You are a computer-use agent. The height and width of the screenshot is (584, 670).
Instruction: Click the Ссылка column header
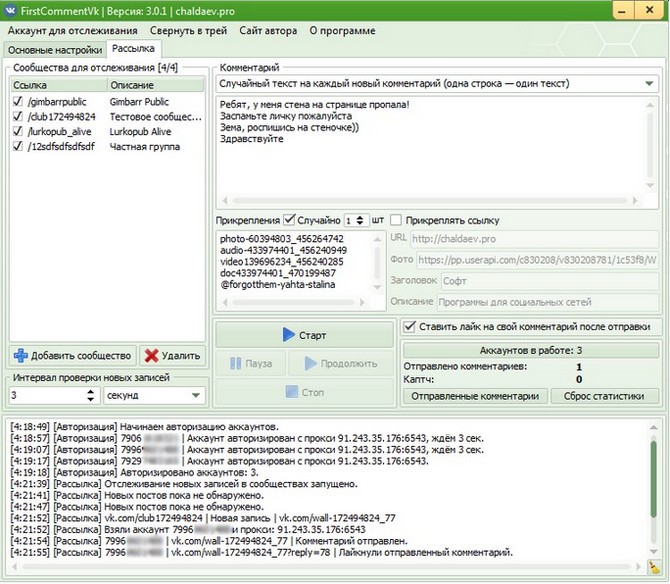59,85
